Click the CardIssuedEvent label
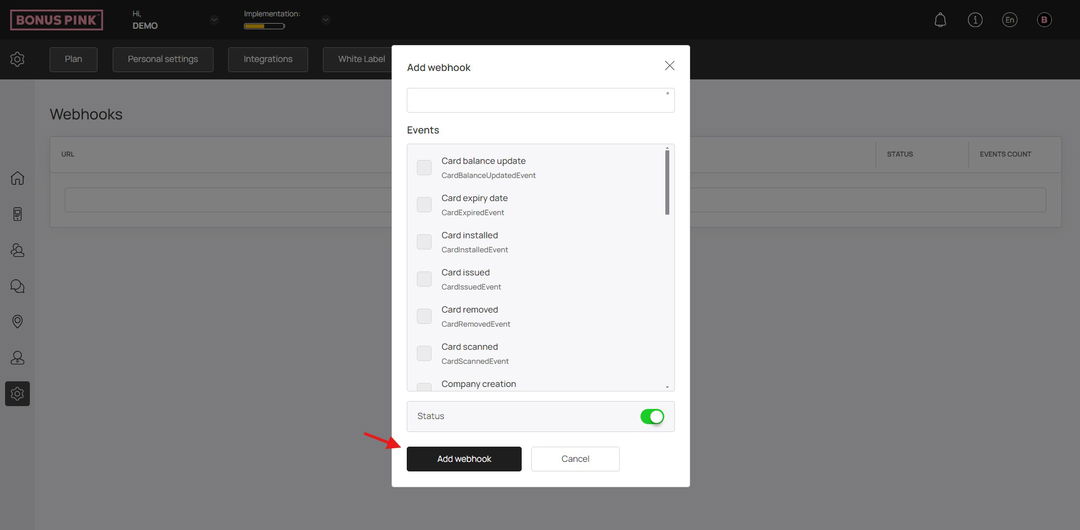The image size is (1080, 530). [471, 287]
